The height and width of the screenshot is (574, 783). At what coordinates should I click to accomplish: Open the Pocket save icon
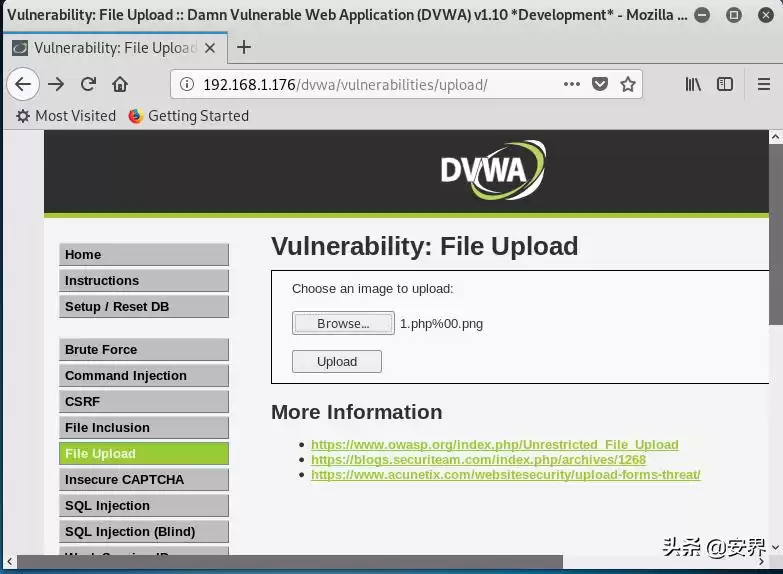tap(600, 85)
